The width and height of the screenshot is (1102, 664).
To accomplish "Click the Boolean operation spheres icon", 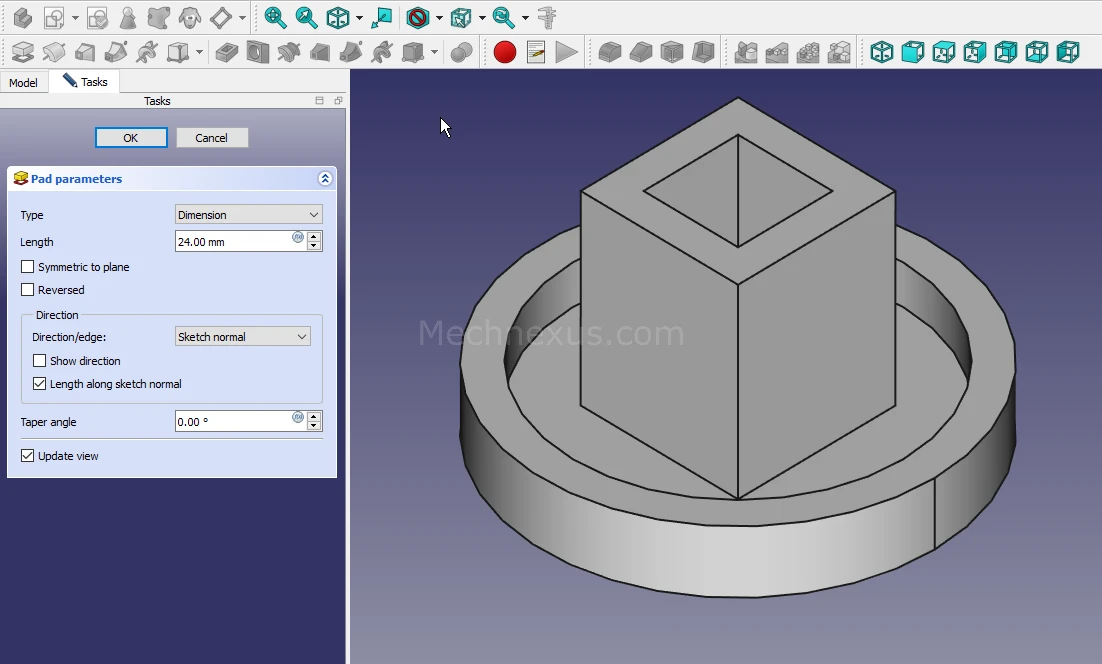I will [x=461, y=52].
